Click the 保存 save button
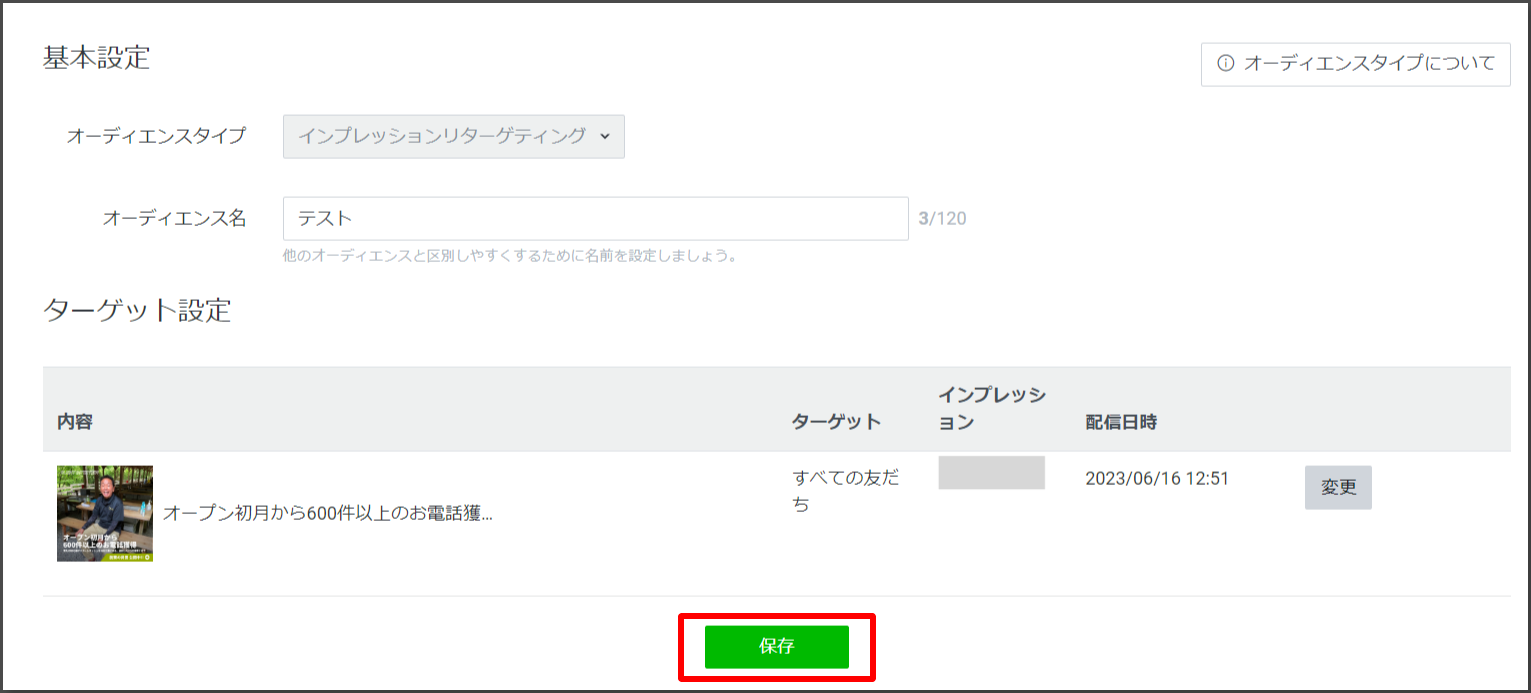This screenshot has height=693, width=1531. click(776, 647)
